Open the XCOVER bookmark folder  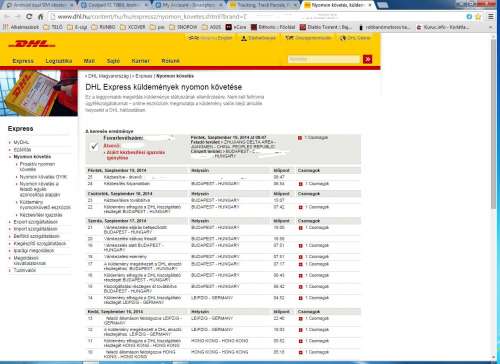tap(132, 27)
